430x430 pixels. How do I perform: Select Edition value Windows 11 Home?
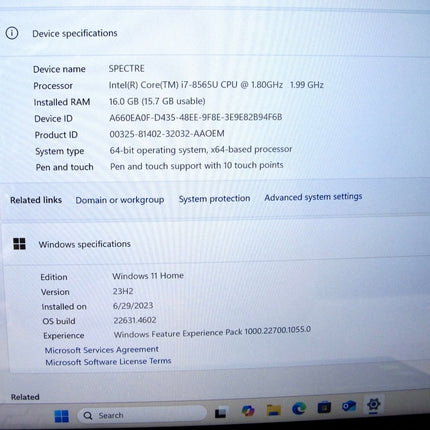coord(148,276)
